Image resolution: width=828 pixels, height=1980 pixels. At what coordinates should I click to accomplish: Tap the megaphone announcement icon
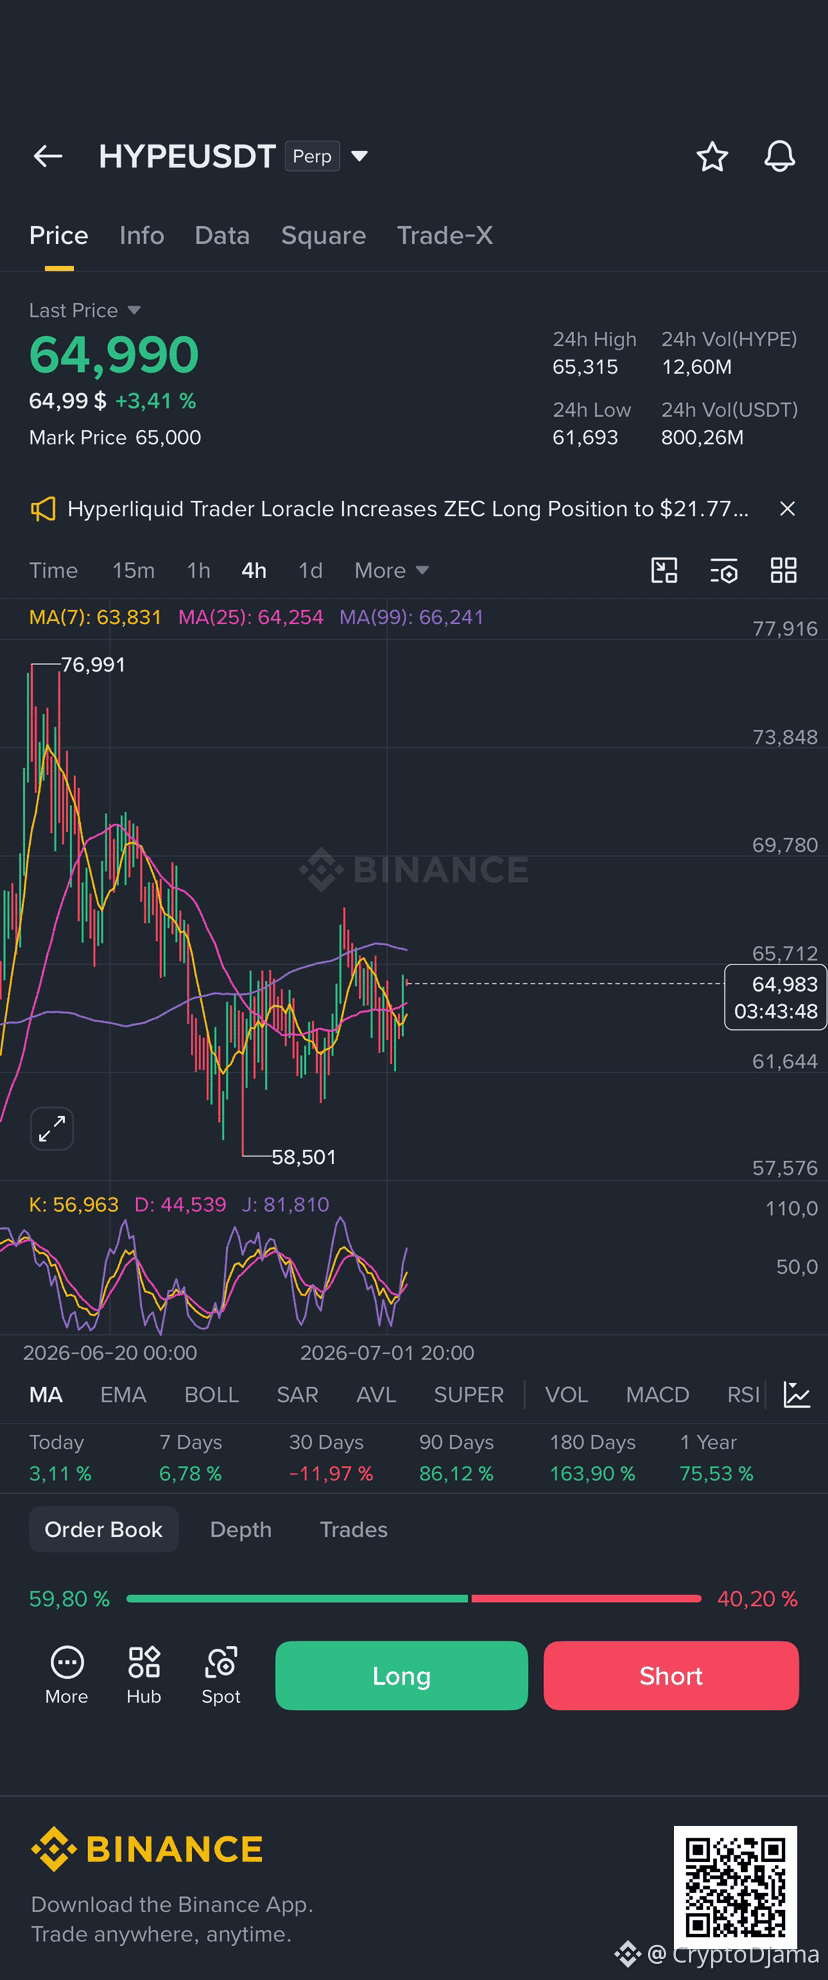tap(42, 509)
